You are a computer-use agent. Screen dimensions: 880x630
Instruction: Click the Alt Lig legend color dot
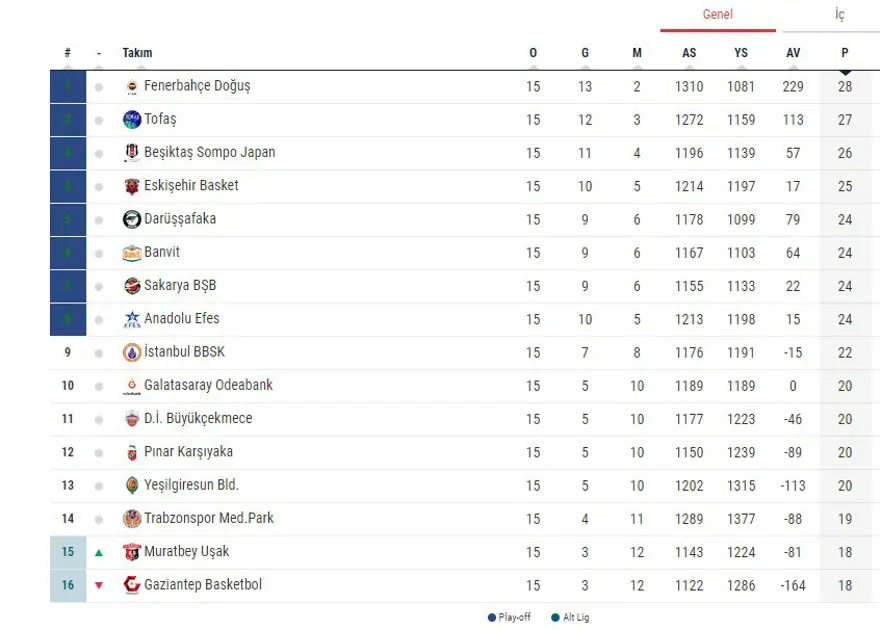pos(555,618)
